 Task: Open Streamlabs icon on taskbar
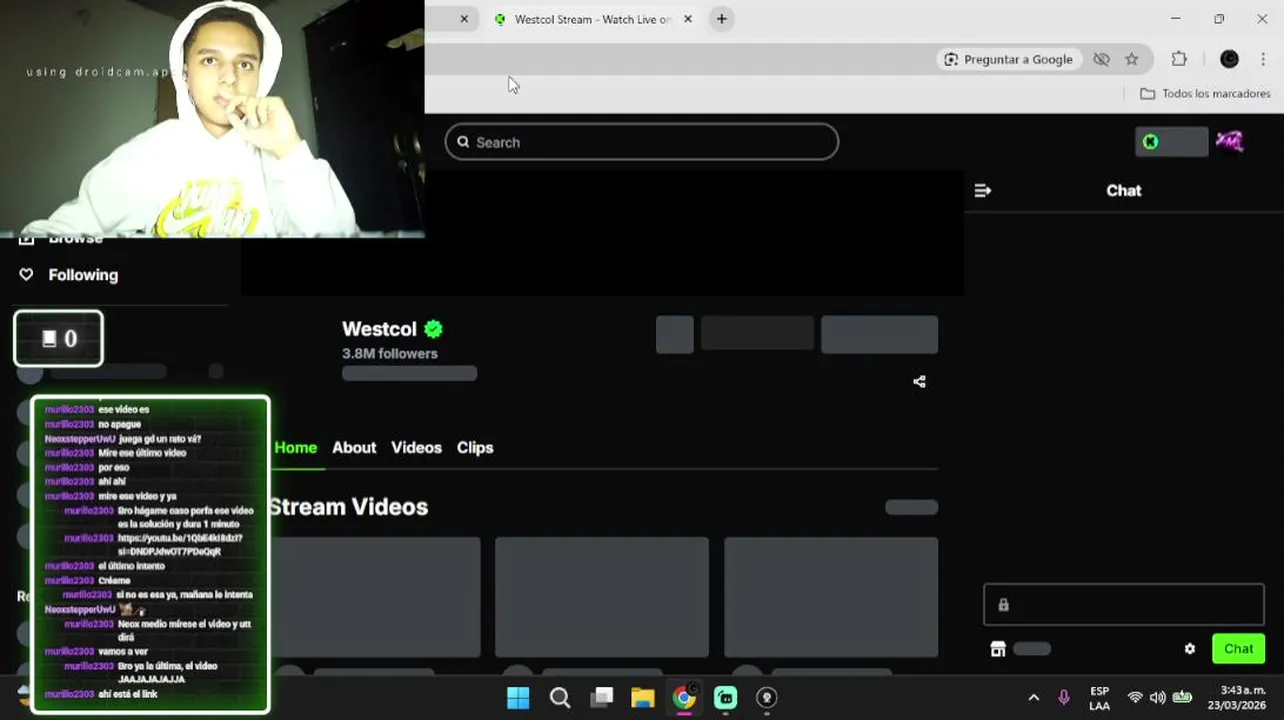[726, 698]
